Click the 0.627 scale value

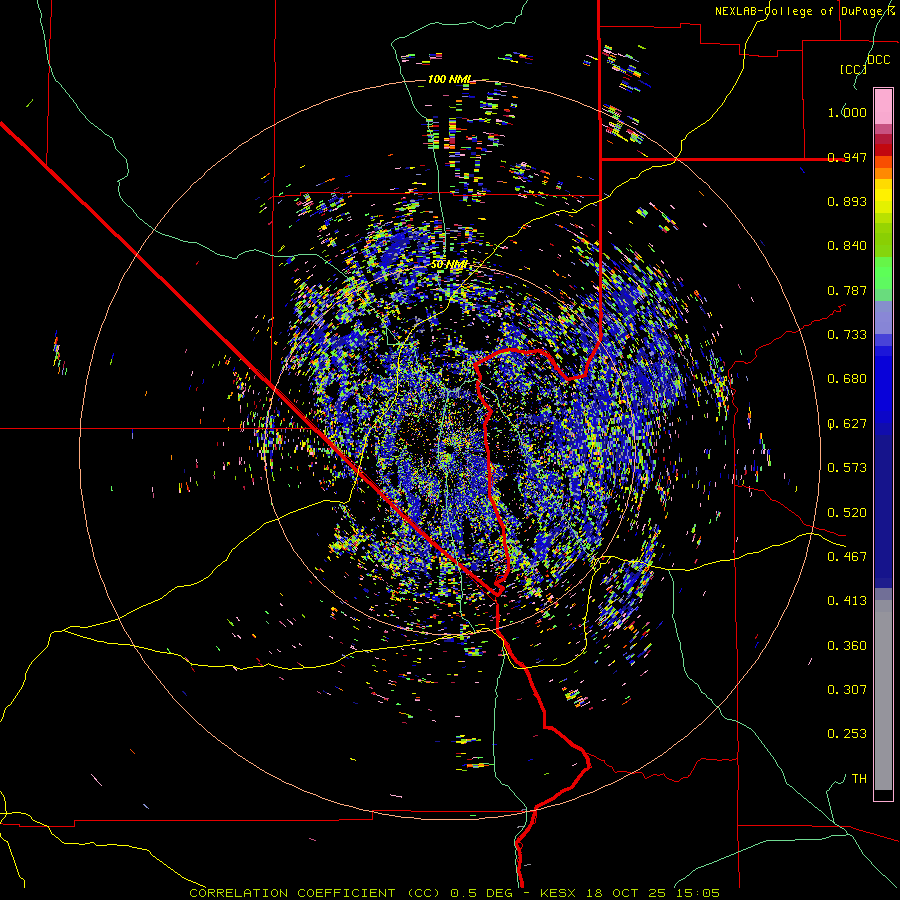[x=847, y=424]
